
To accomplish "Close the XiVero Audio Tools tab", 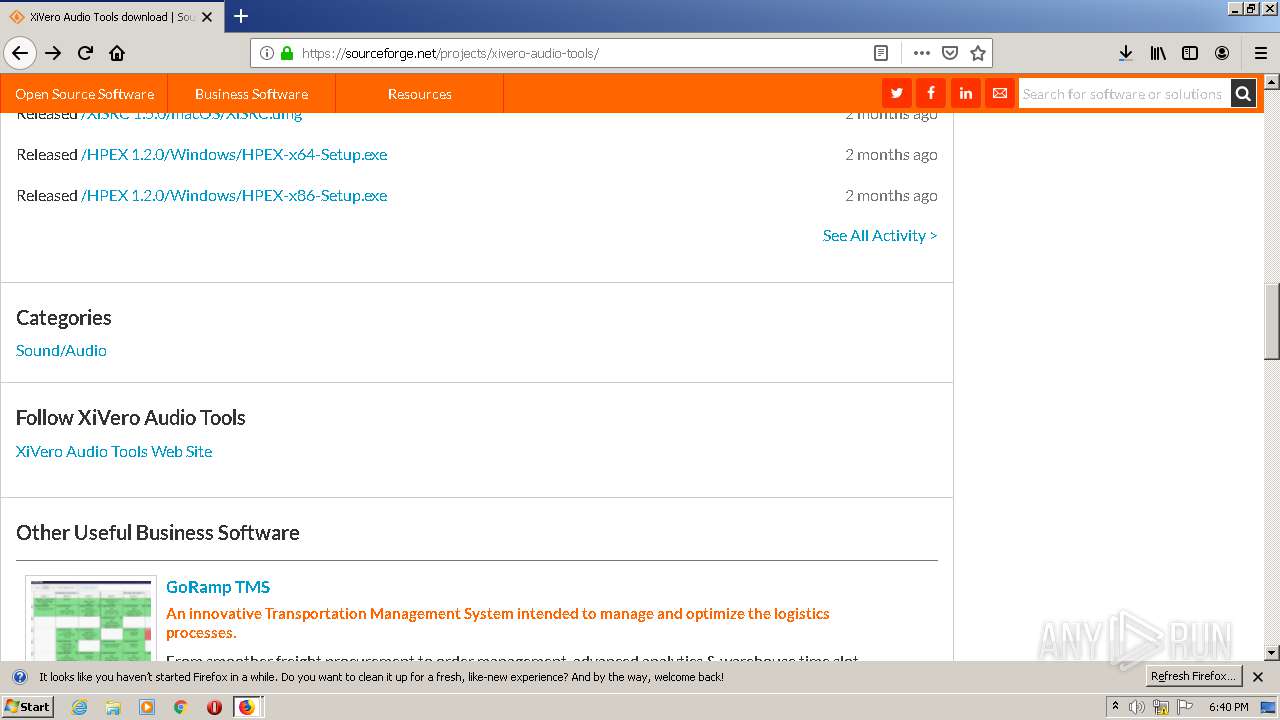I will pos(207,17).
